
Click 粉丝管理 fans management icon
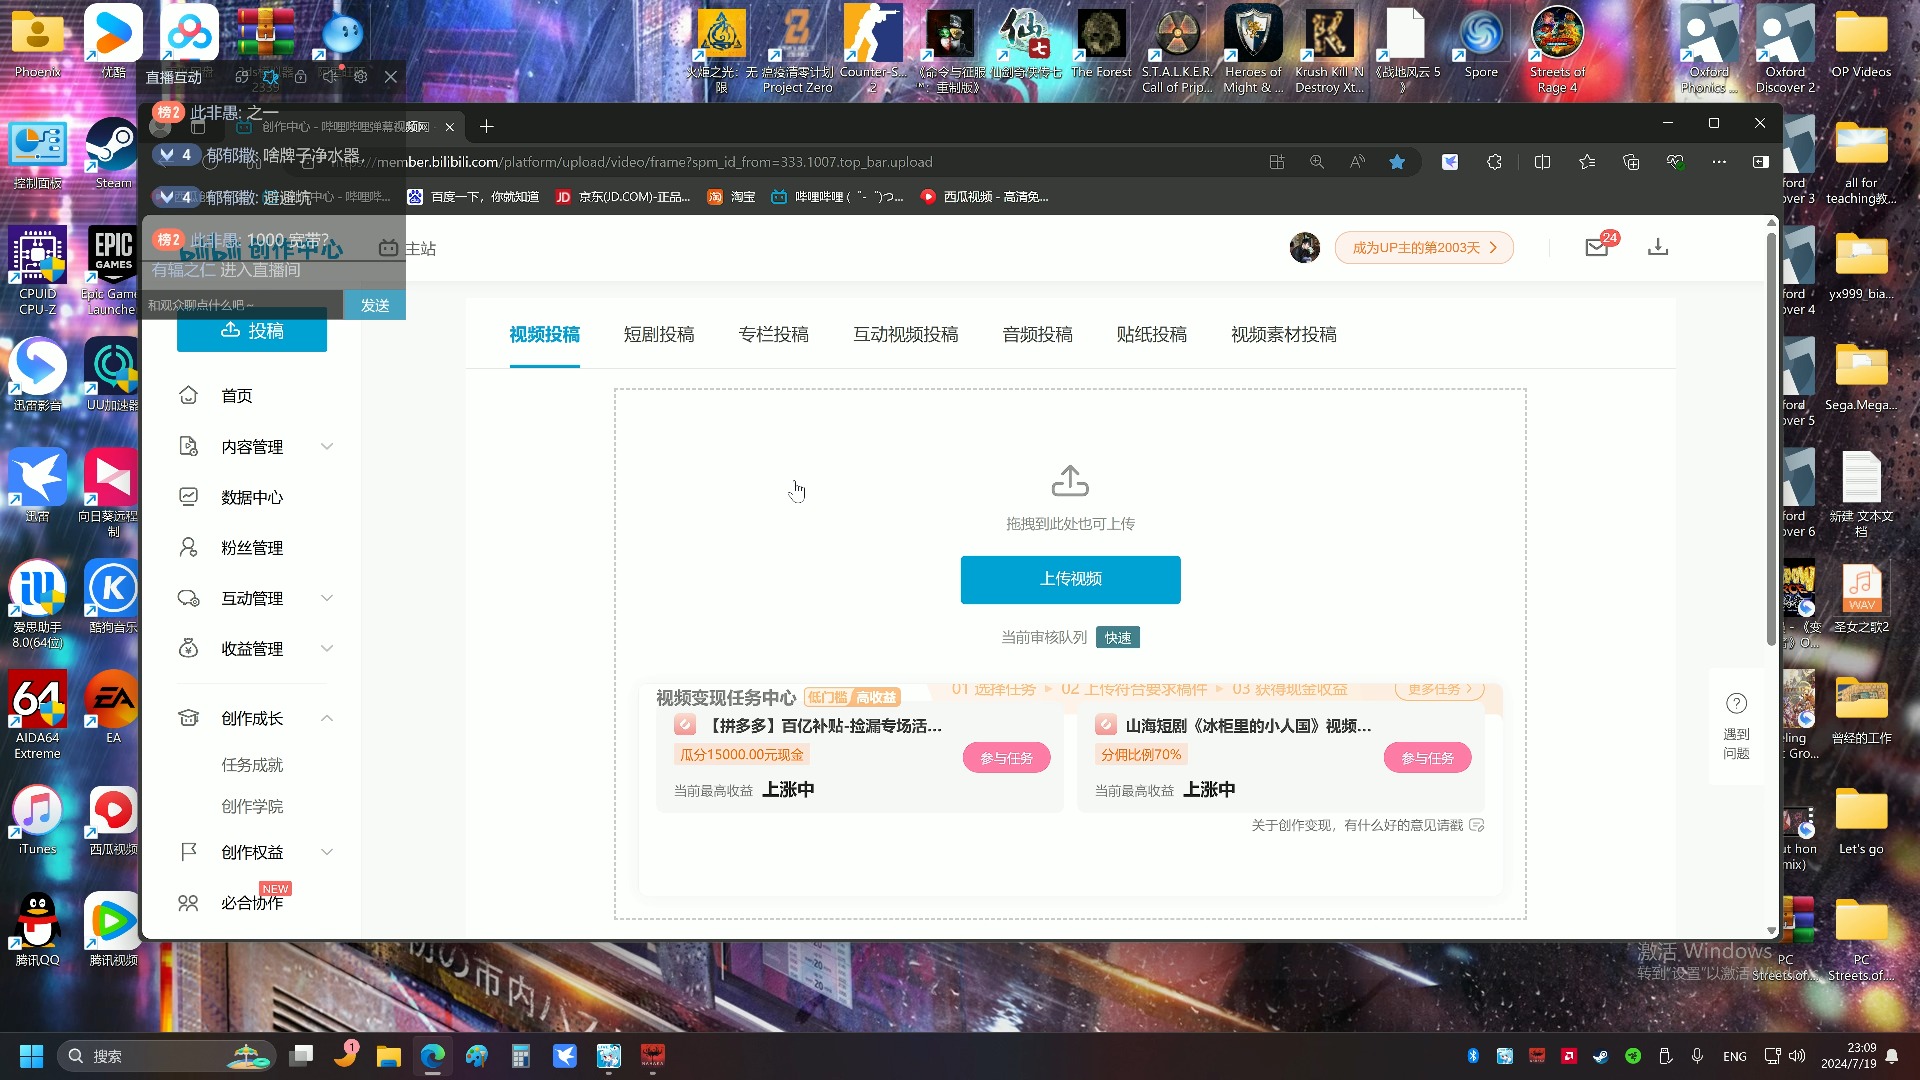pyautogui.click(x=189, y=546)
